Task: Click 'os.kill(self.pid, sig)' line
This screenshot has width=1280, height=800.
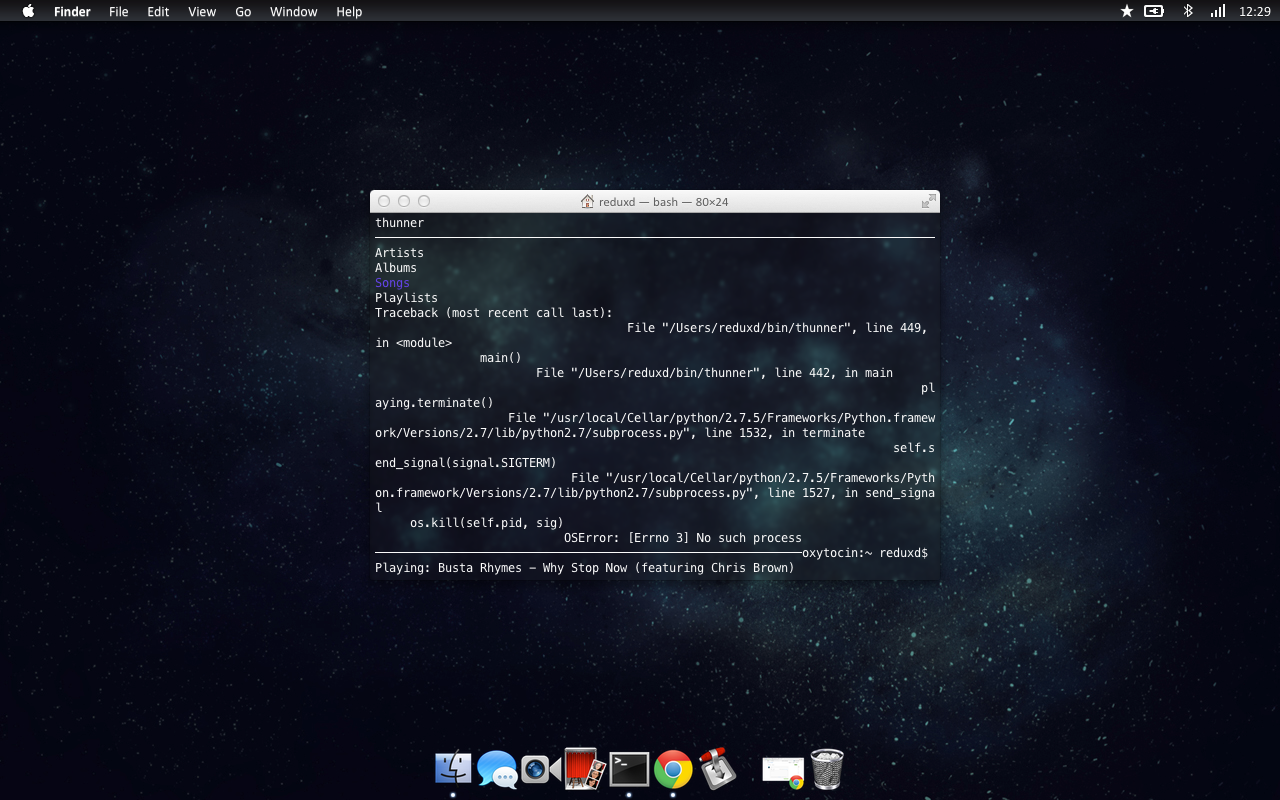Action: click(x=486, y=523)
